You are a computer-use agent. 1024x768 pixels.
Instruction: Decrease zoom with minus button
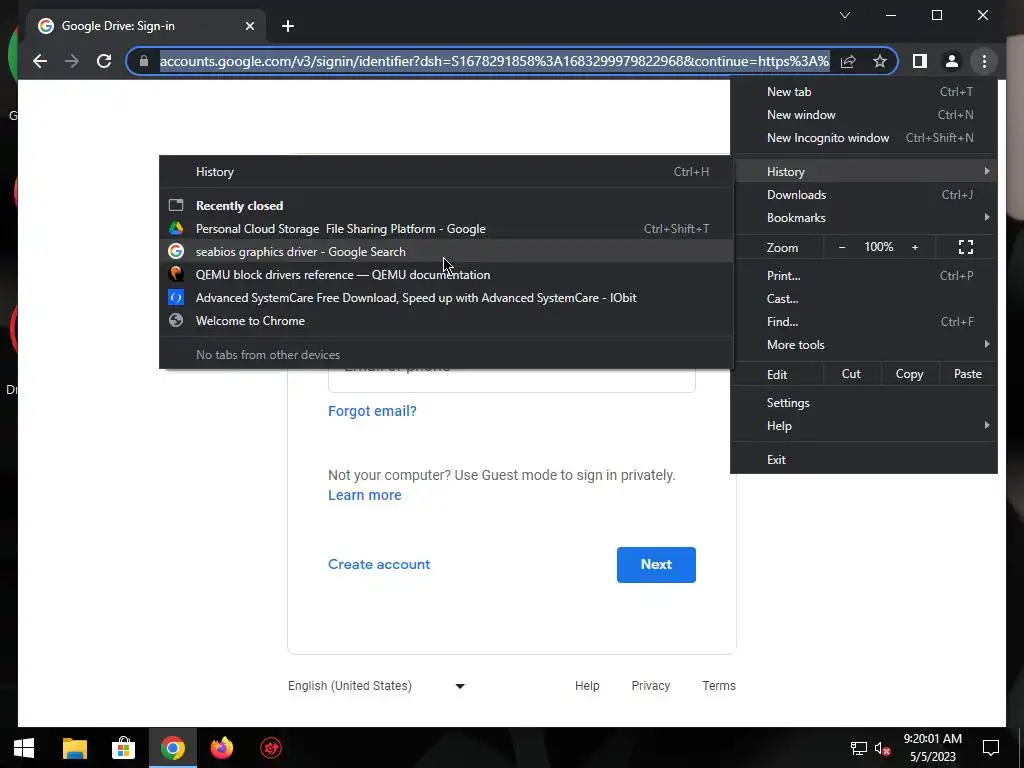pos(842,247)
